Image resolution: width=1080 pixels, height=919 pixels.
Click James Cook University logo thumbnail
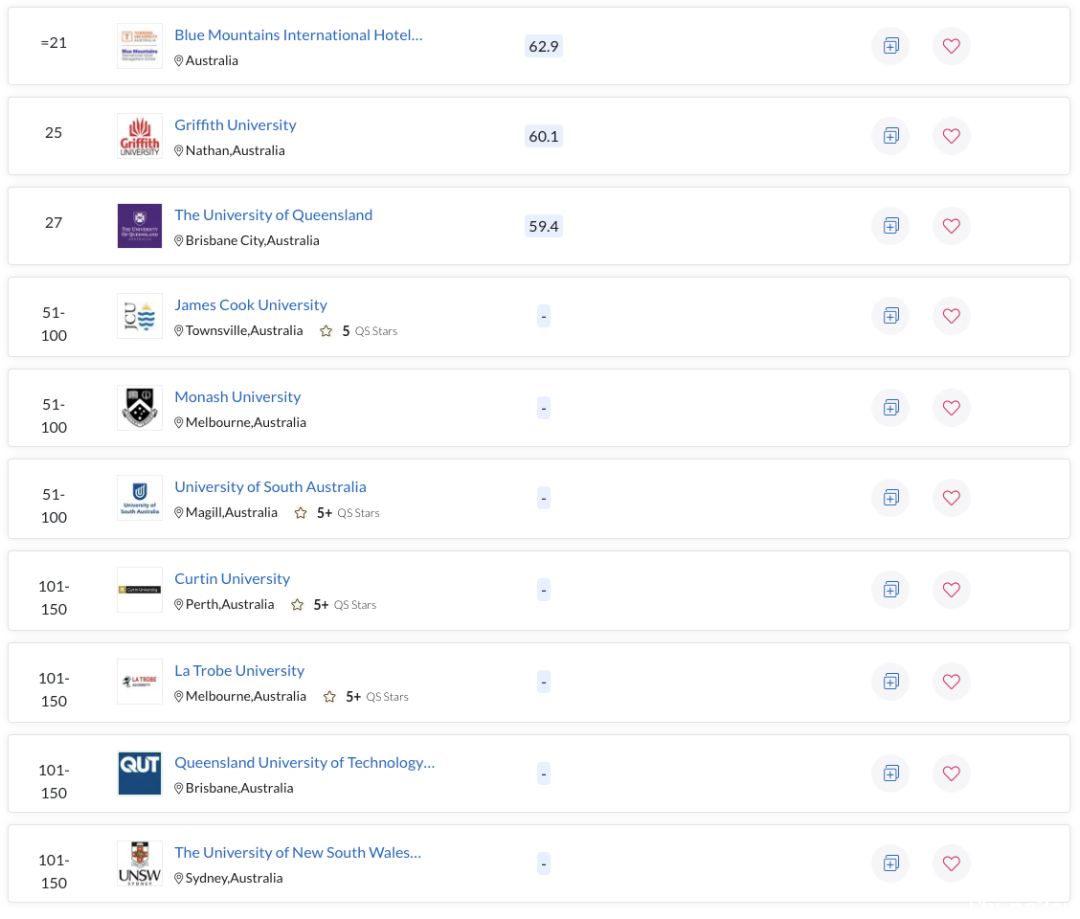coord(139,316)
